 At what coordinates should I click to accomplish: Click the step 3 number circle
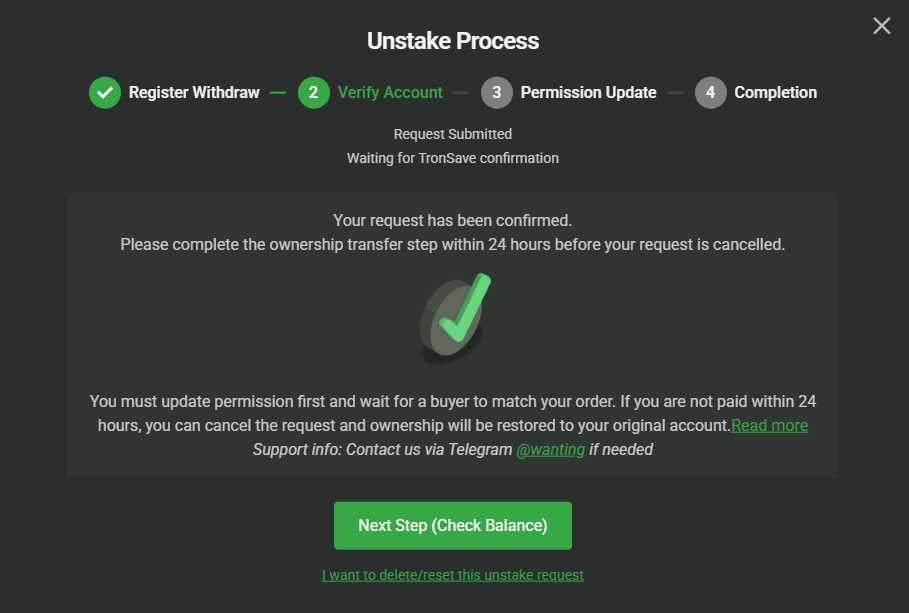pyautogui.click(x=496, y=93)
